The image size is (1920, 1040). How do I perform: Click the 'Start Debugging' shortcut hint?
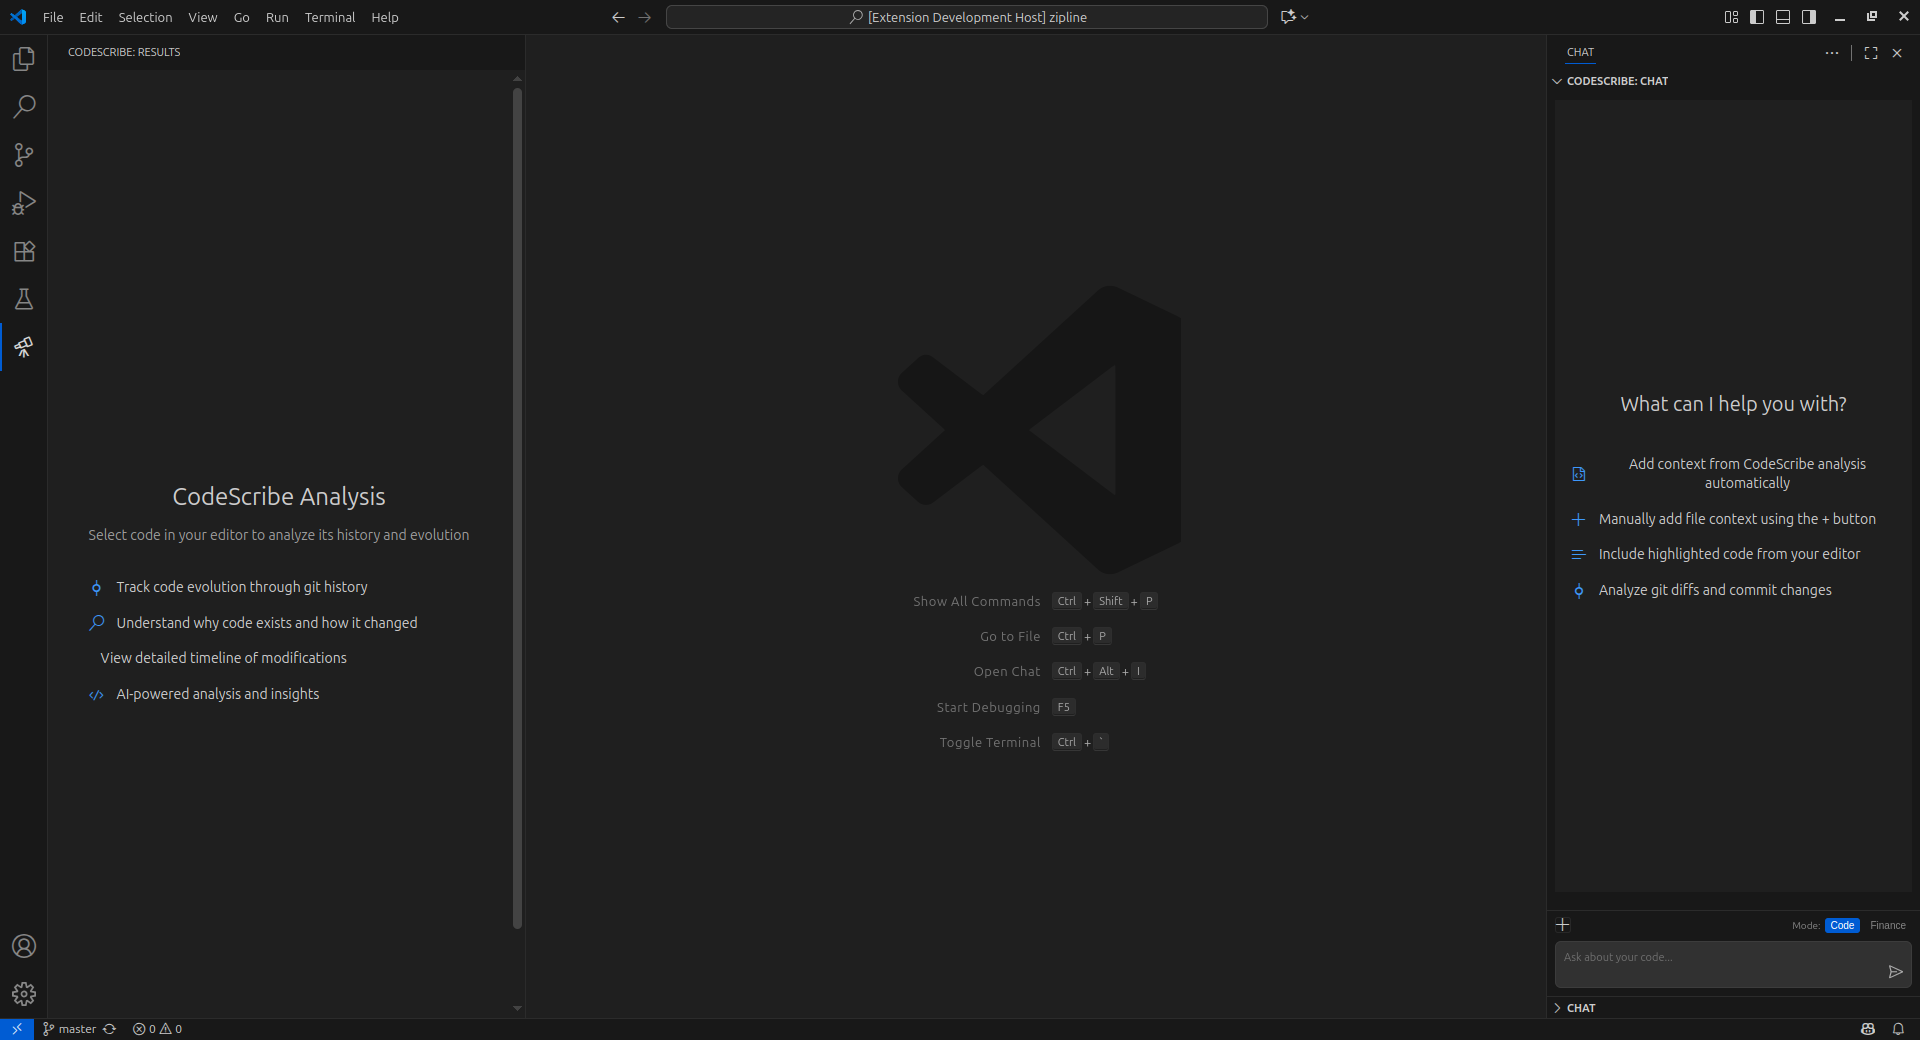1006,707
